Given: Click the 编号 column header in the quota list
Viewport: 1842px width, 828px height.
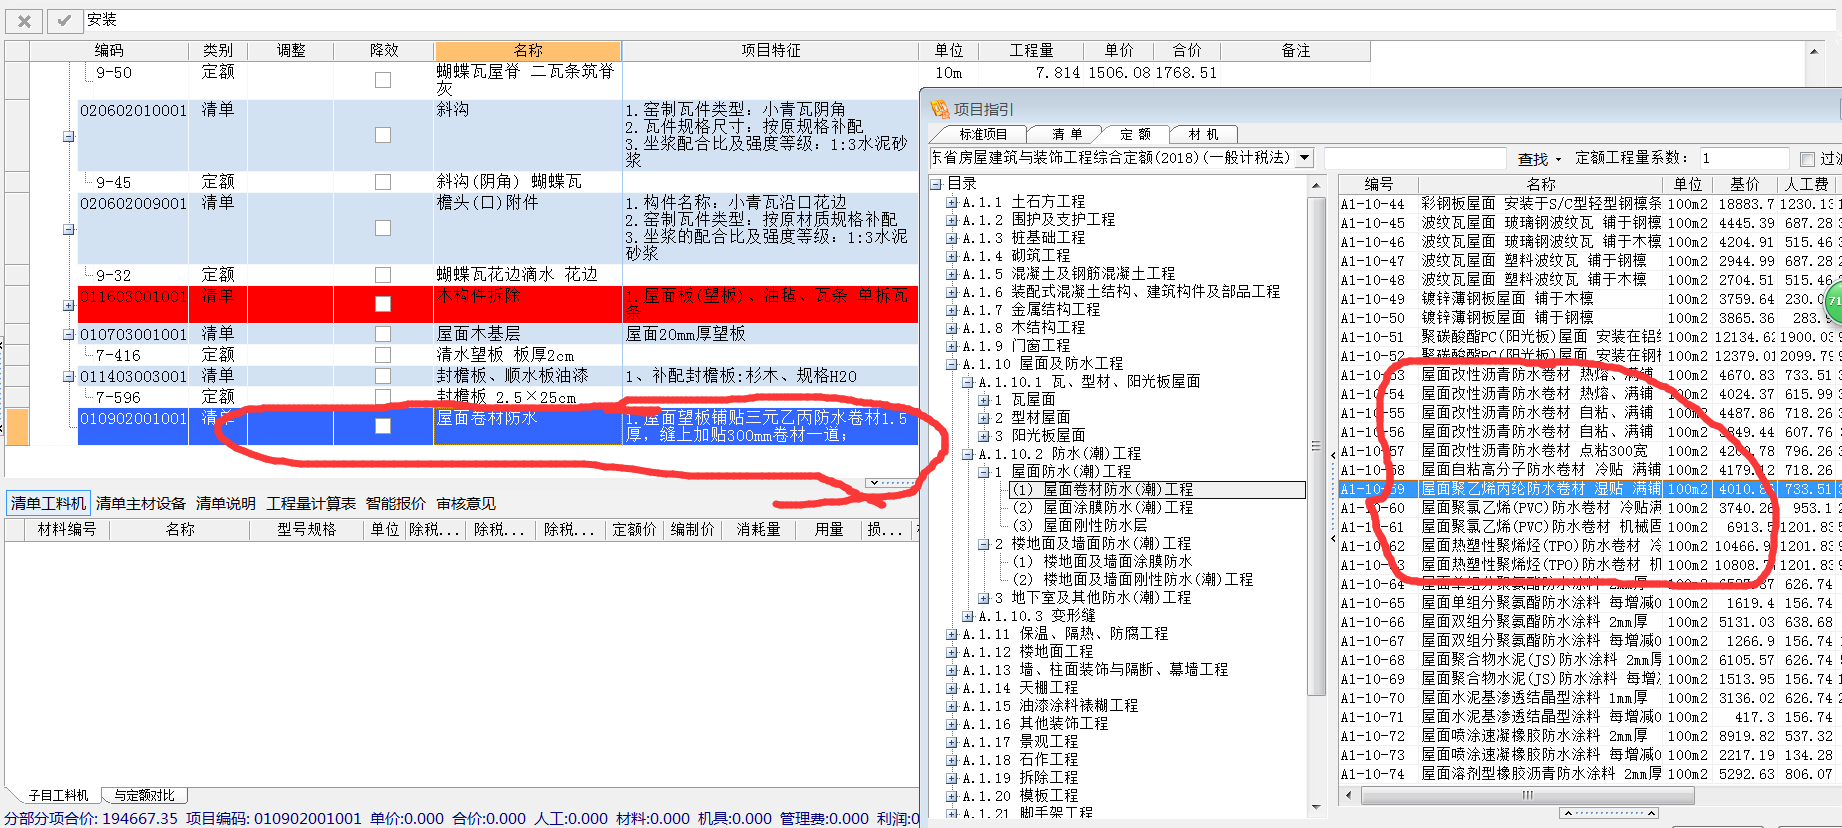Looking at the screenshot, I should [1378, 184].
